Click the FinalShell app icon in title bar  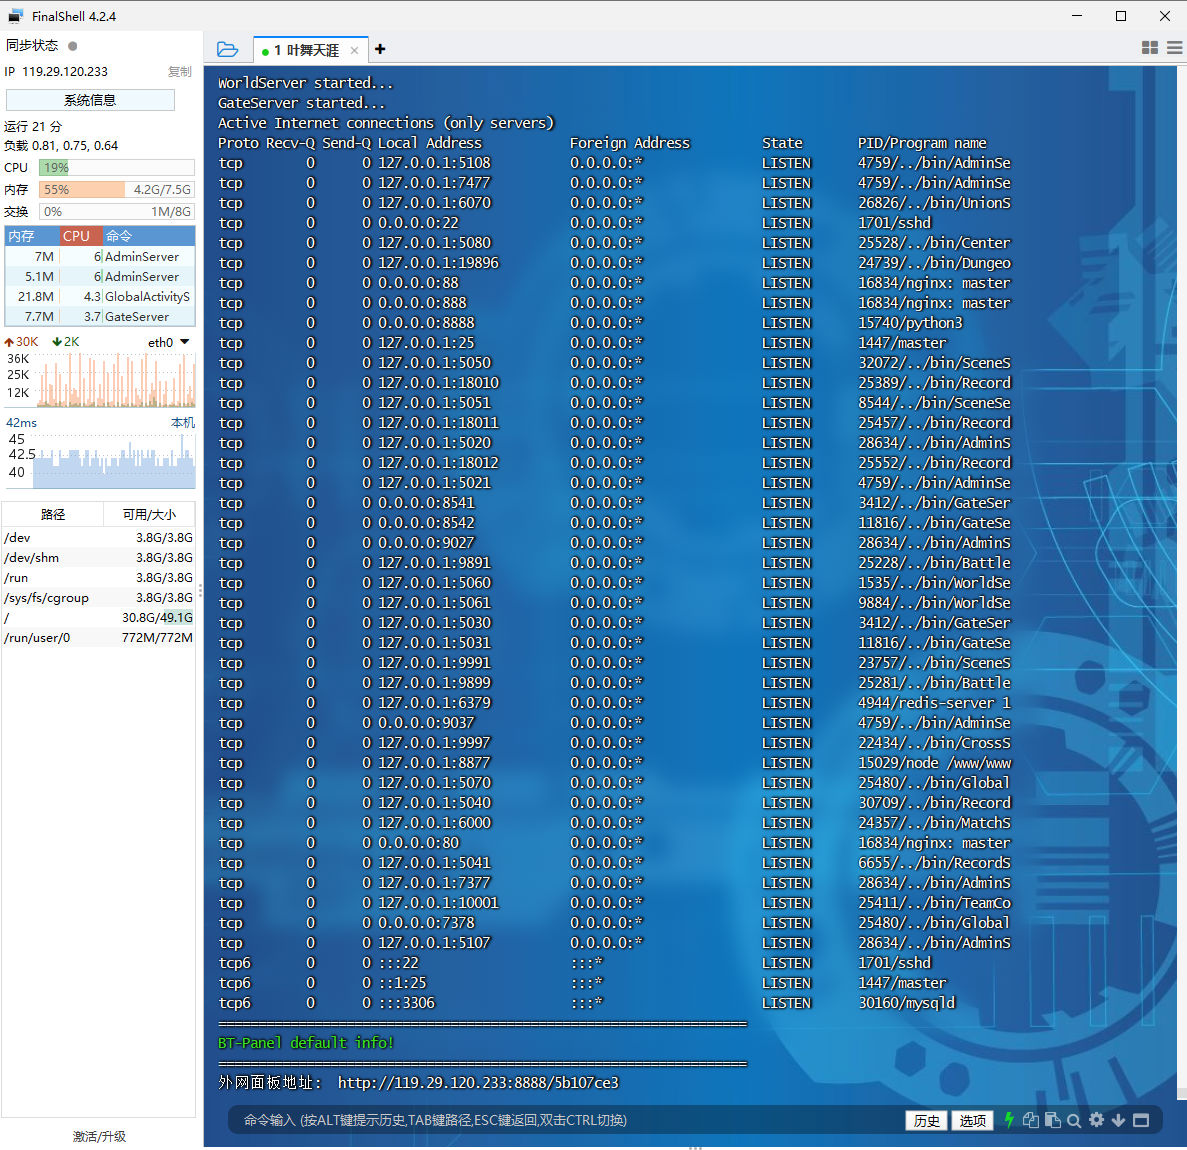(x=15, y=16)
